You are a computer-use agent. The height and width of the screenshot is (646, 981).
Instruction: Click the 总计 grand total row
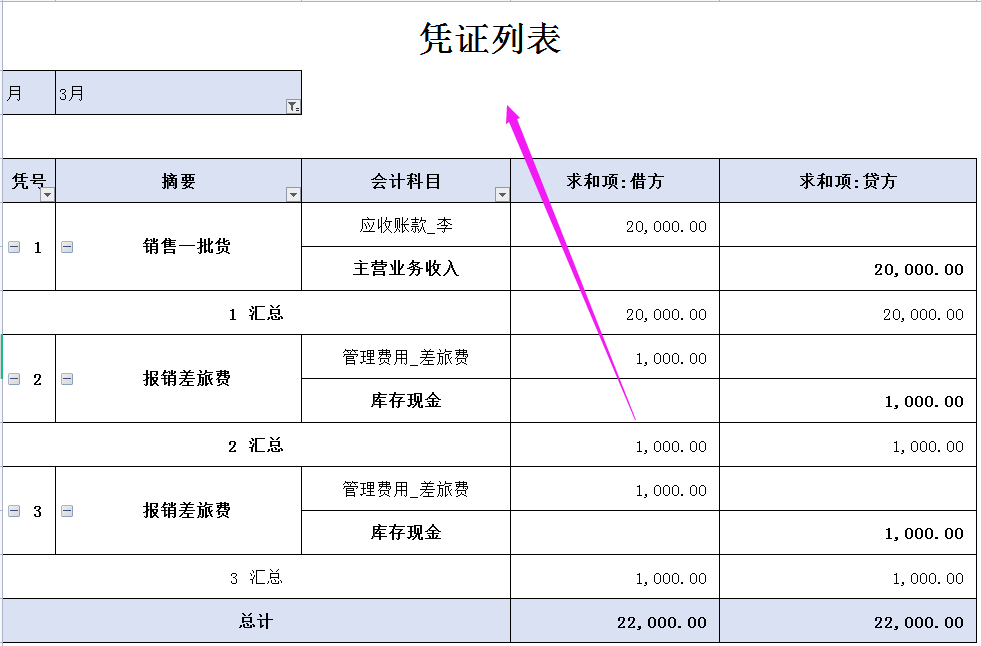pos(255,620)
